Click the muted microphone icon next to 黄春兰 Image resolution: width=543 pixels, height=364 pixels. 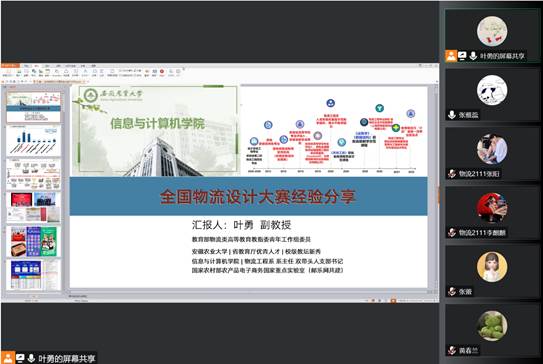pyautogui.click(x=452, y=350)
